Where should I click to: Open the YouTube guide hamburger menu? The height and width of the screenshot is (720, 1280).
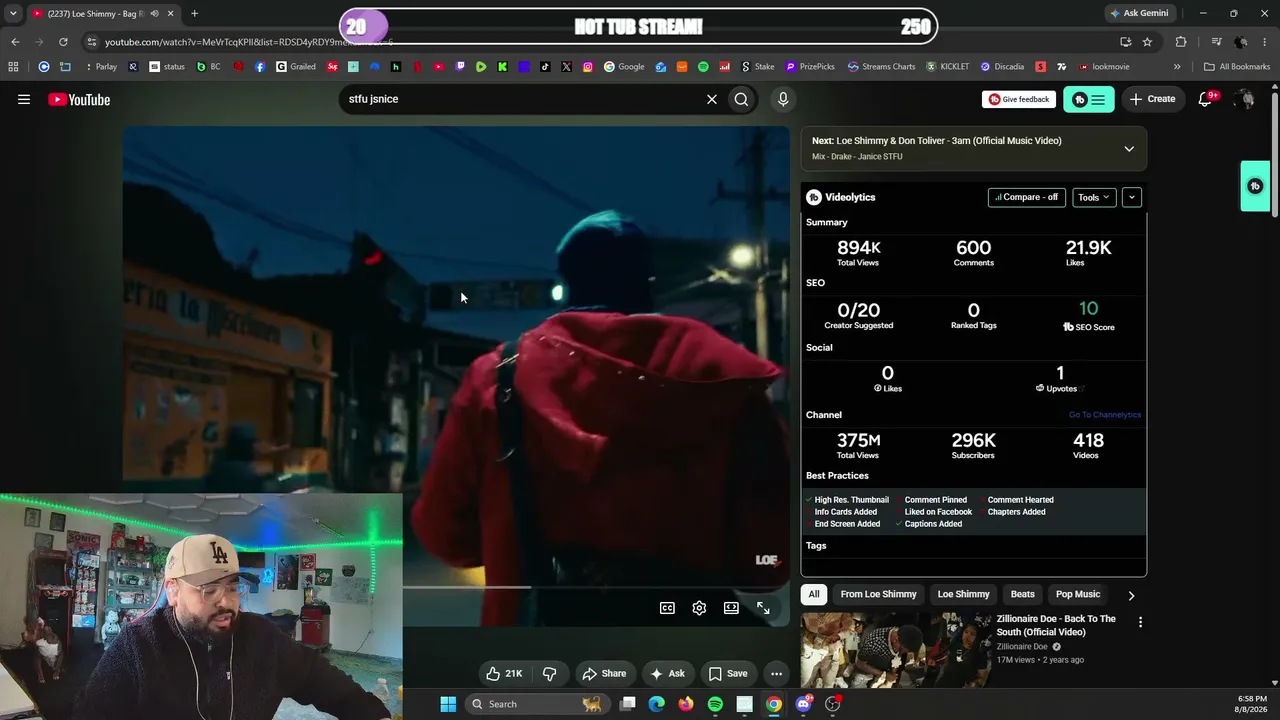click(x=24, y=99)
